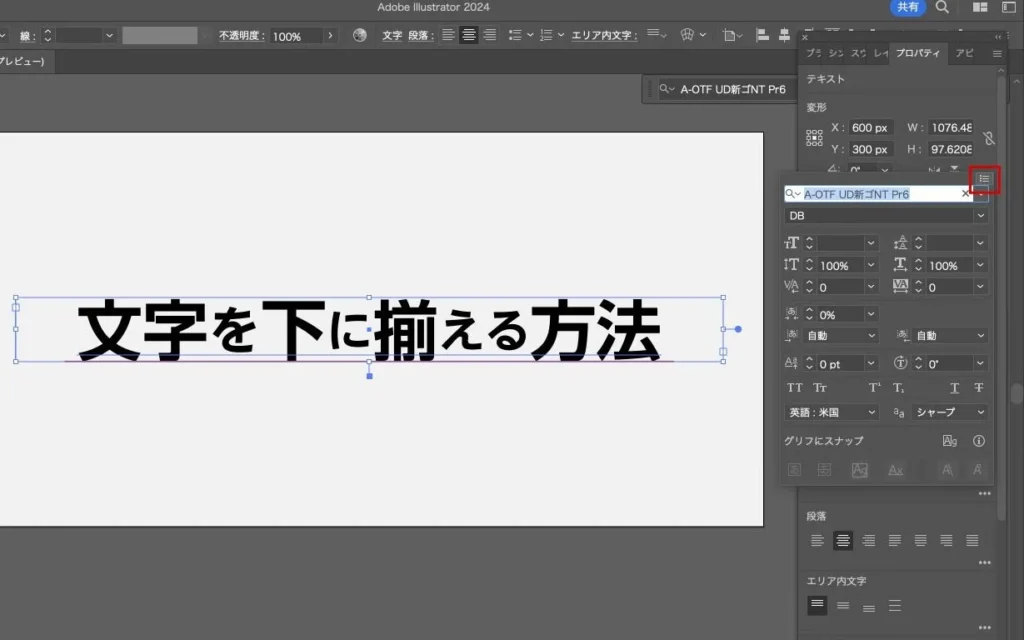The width and height of the screenshot is (1024, 640).
Task: Expand the 英語：米国 language dropdown
Action: click(832, 412)
